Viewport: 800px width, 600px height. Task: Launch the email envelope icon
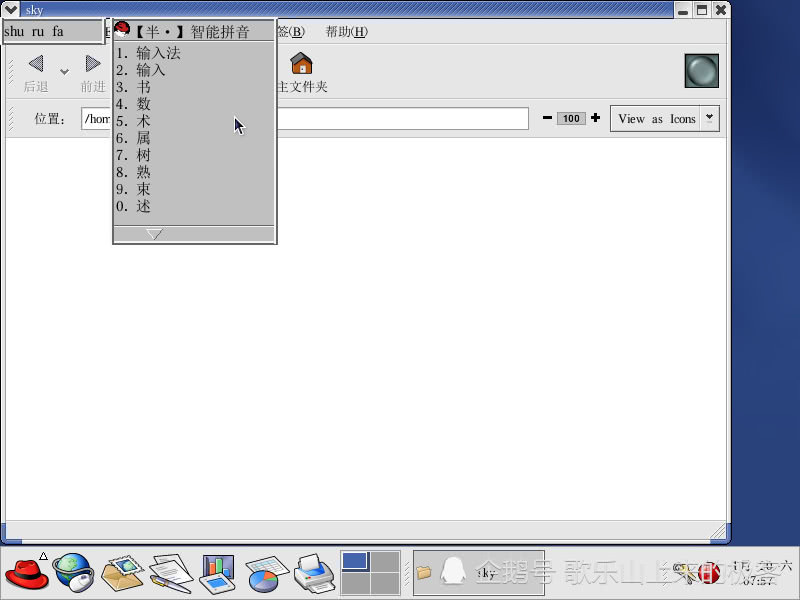pyautogui.click(x=122, y=573)
